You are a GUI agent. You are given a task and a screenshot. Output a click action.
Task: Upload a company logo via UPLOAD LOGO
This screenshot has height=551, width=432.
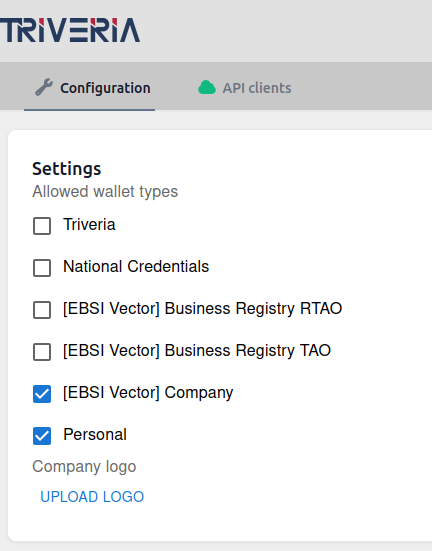(92, 497)
